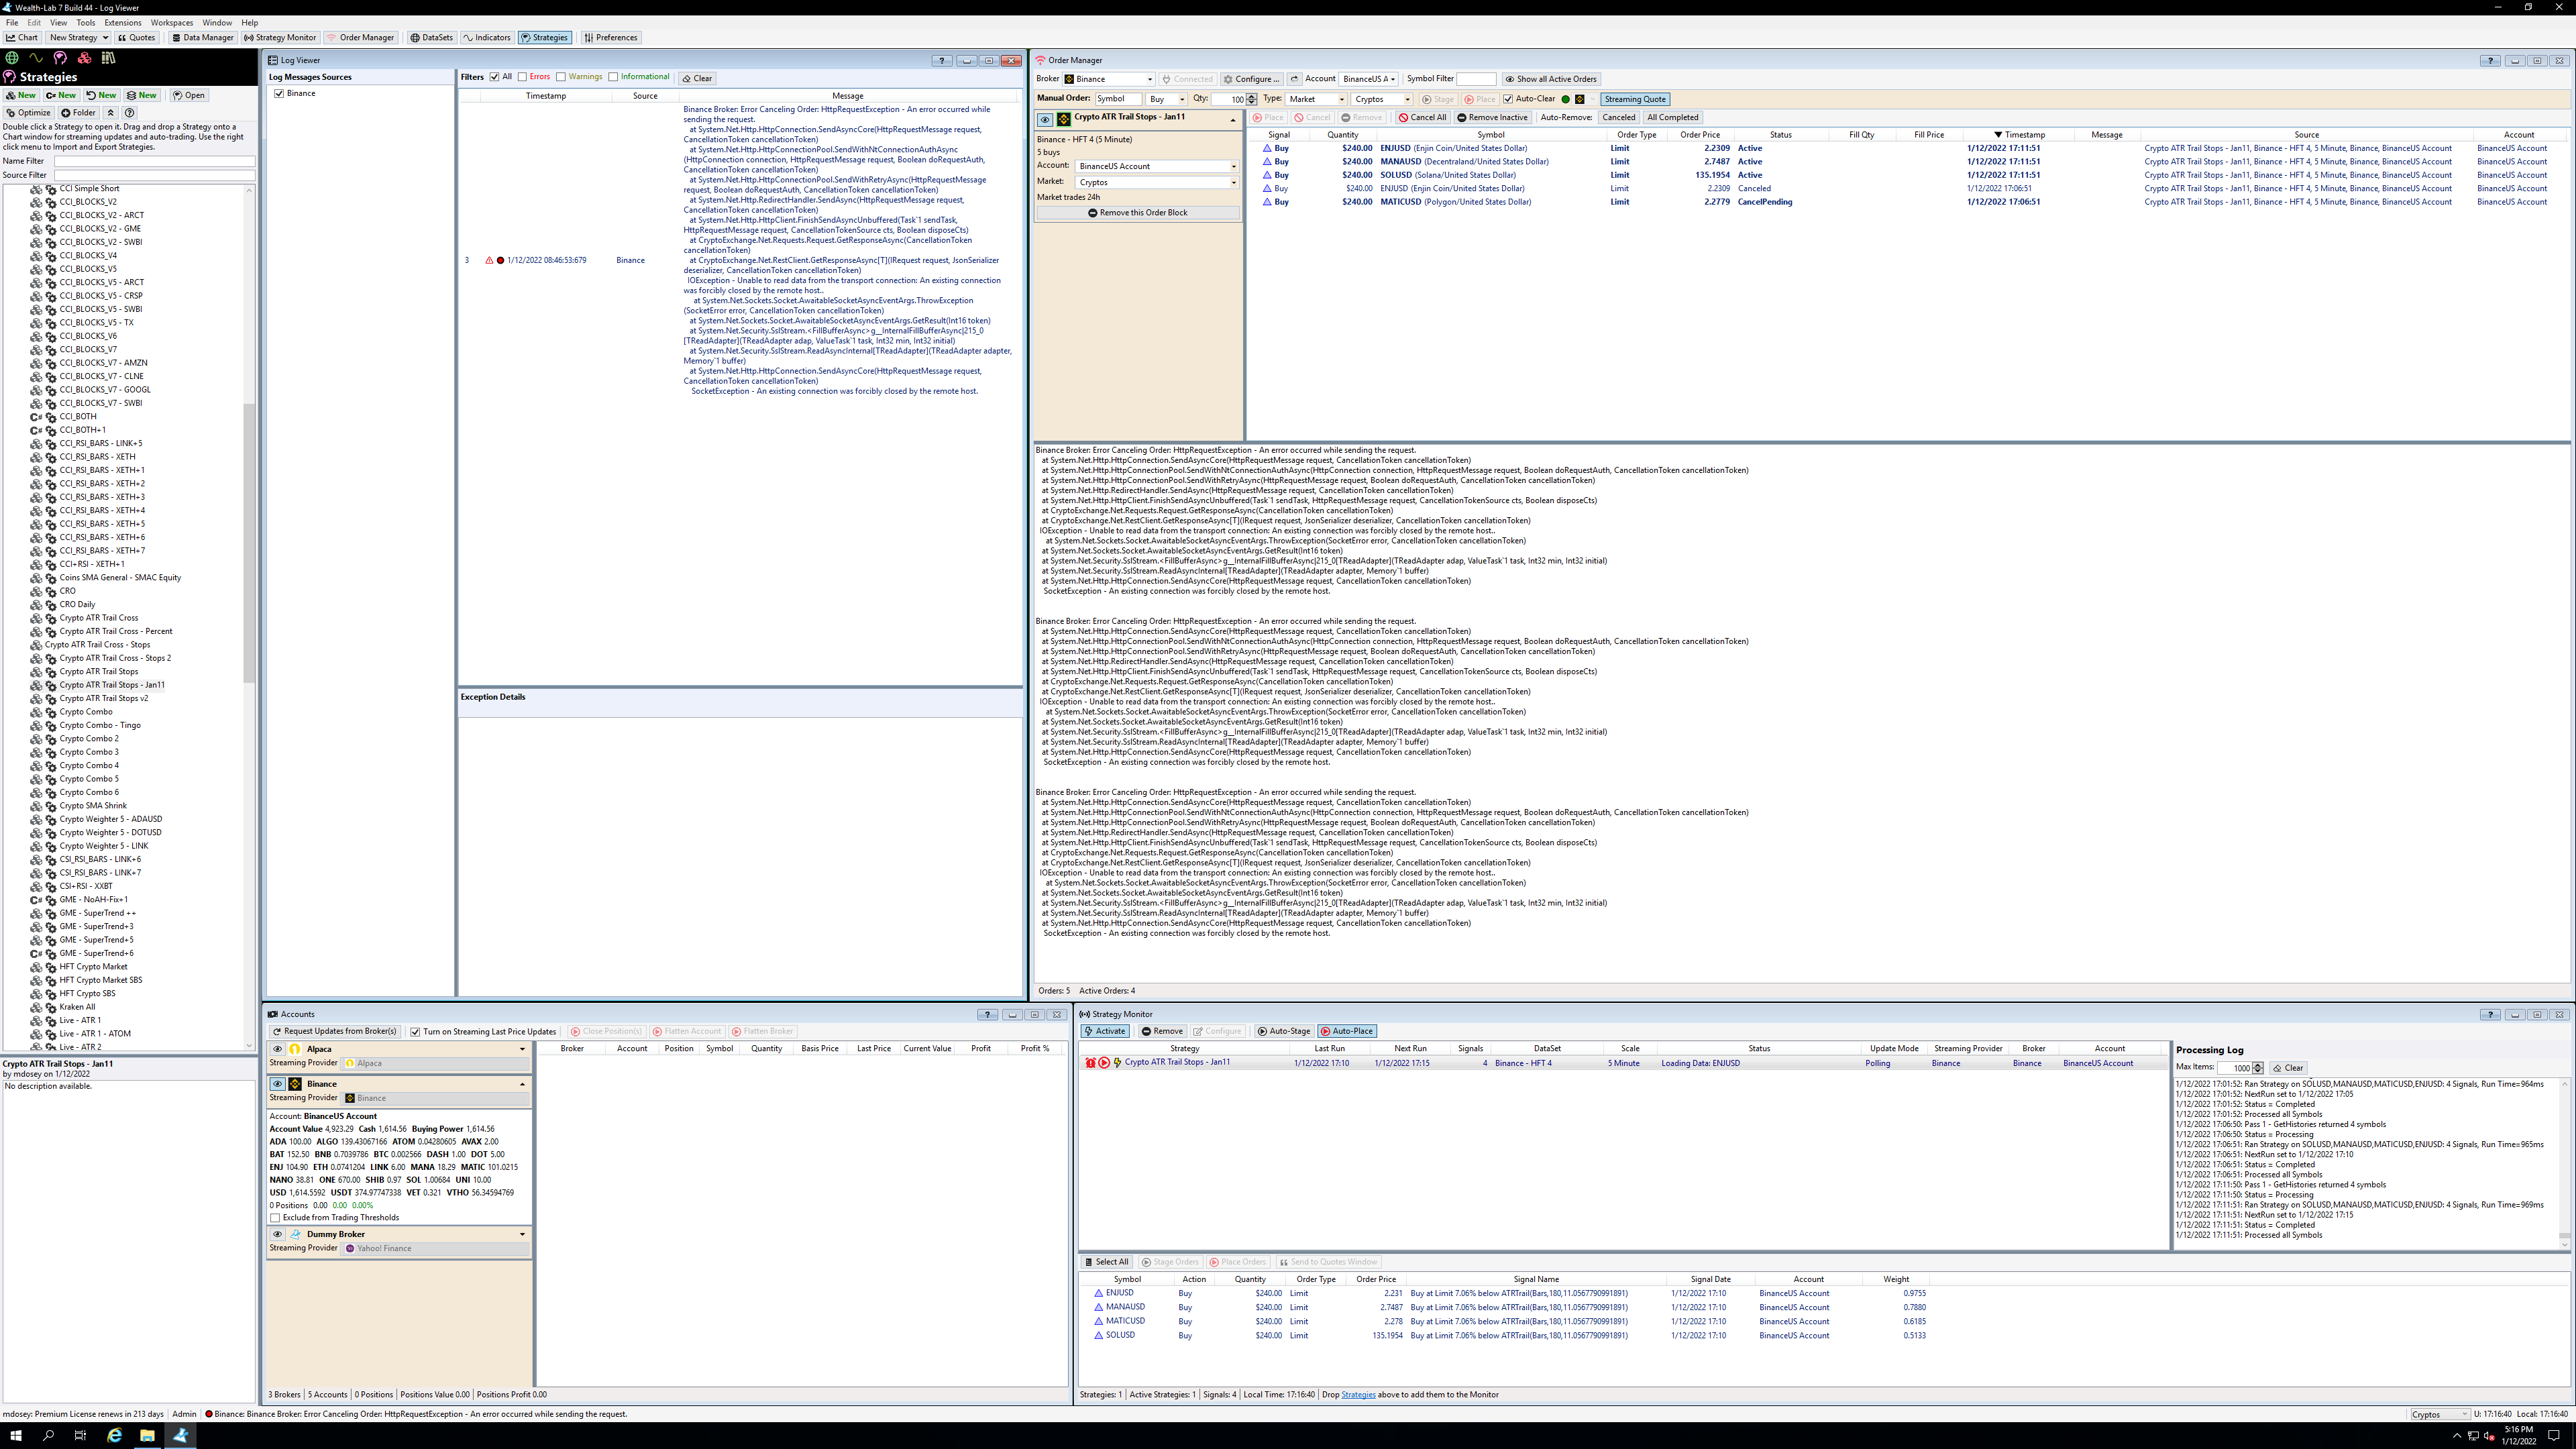Open Internet Explorer from the taskbar
Viewport: 2576px width, 1449px height.
(x=114, y=1435)
